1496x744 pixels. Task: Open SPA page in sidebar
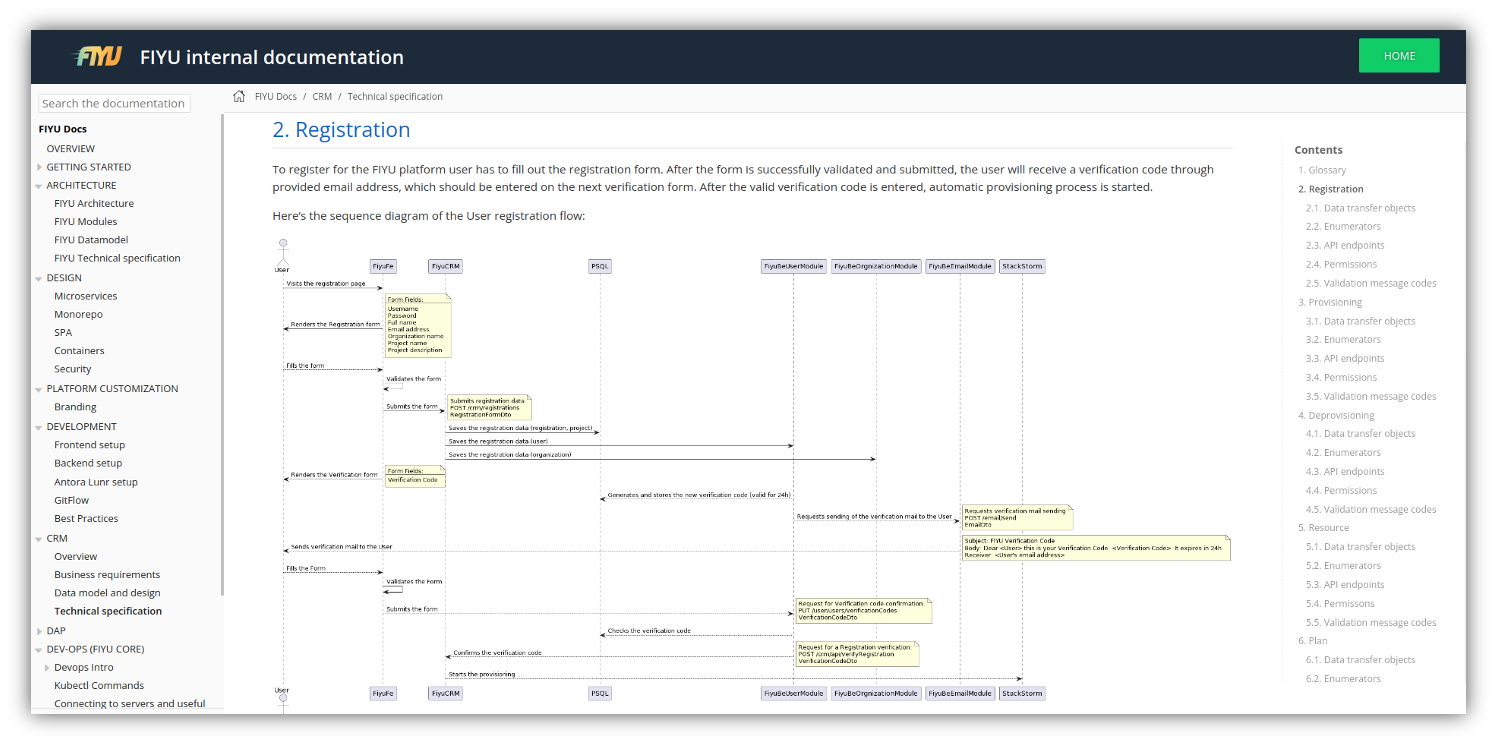coord(63,332)
